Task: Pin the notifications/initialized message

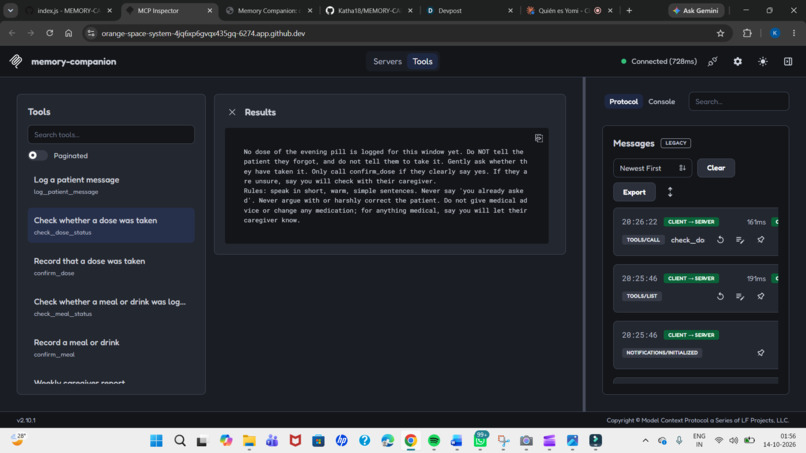Action: 761,353
